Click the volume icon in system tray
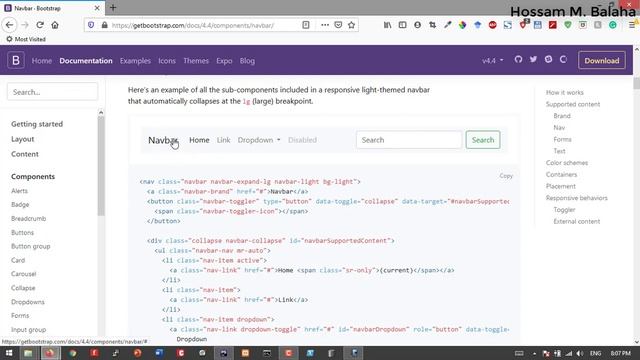Viewport: 640px width, 360px height. click(580, 353)
